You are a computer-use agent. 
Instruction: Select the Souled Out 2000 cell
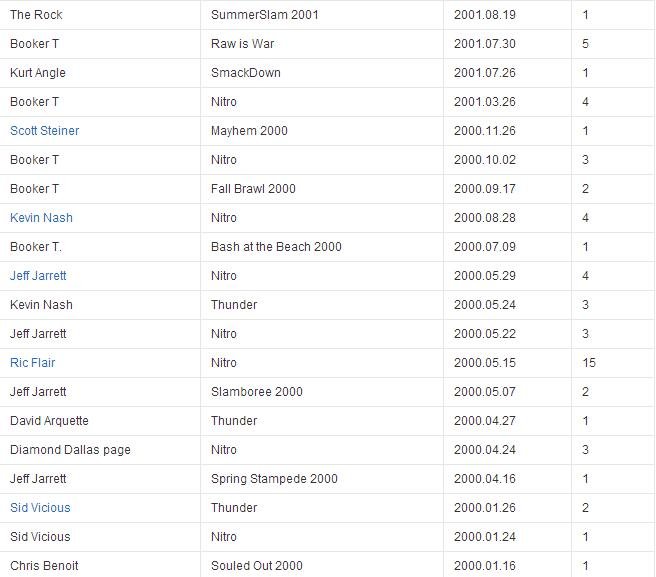click(x=322, y=566)
